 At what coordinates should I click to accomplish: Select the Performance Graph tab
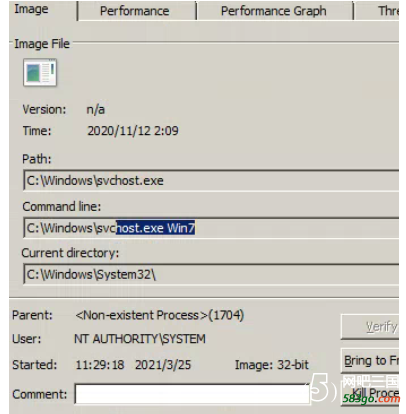274,11
